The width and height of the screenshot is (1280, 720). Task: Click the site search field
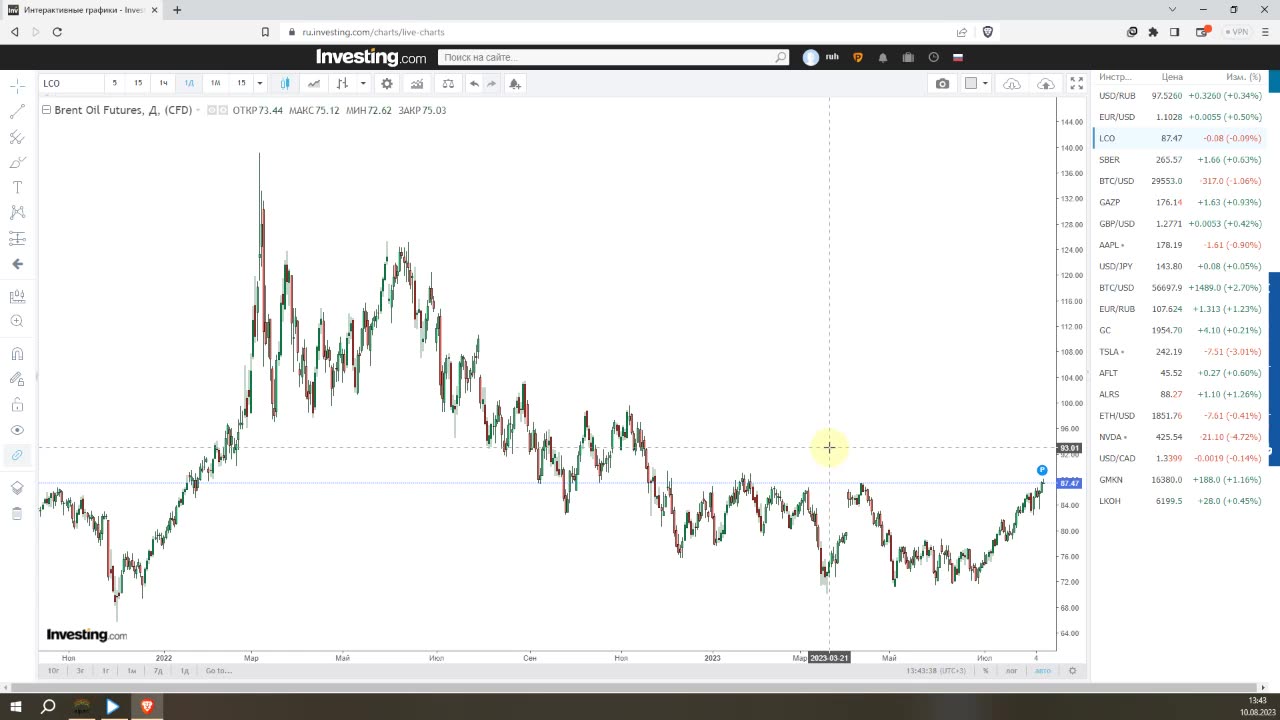[613, 58]
